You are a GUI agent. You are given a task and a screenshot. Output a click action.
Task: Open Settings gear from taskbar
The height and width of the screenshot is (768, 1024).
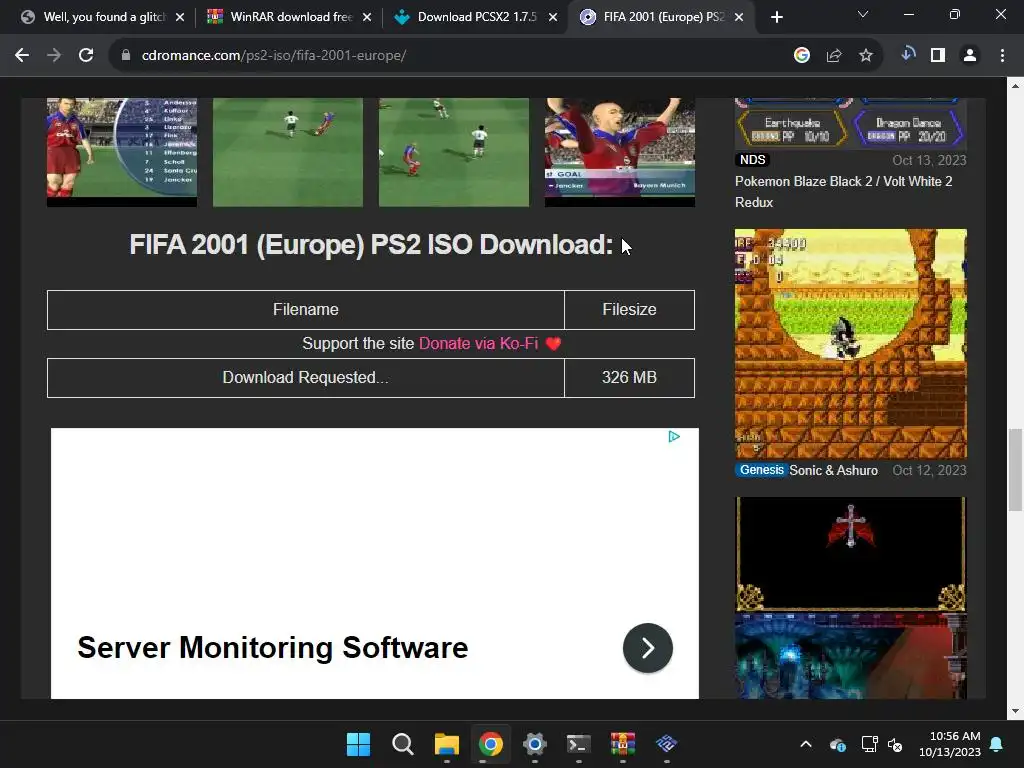[x=534, y=744]
